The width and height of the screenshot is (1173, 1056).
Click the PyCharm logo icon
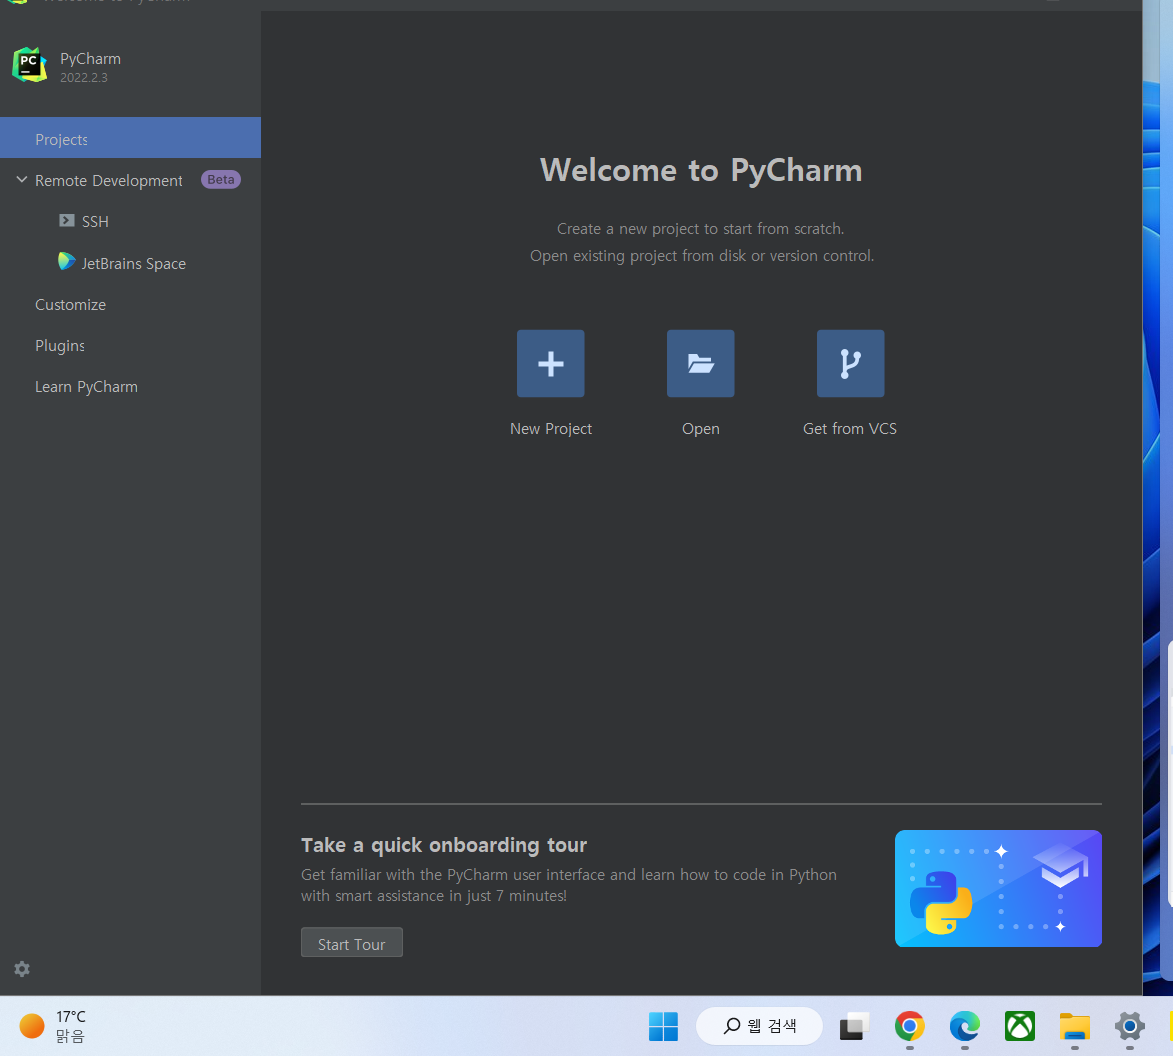[x=30, y=65]
